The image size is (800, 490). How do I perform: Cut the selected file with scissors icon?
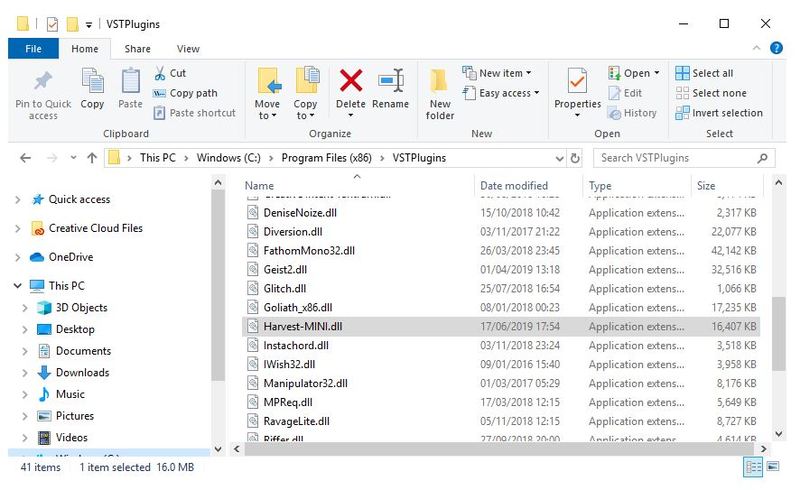point(160,73)
